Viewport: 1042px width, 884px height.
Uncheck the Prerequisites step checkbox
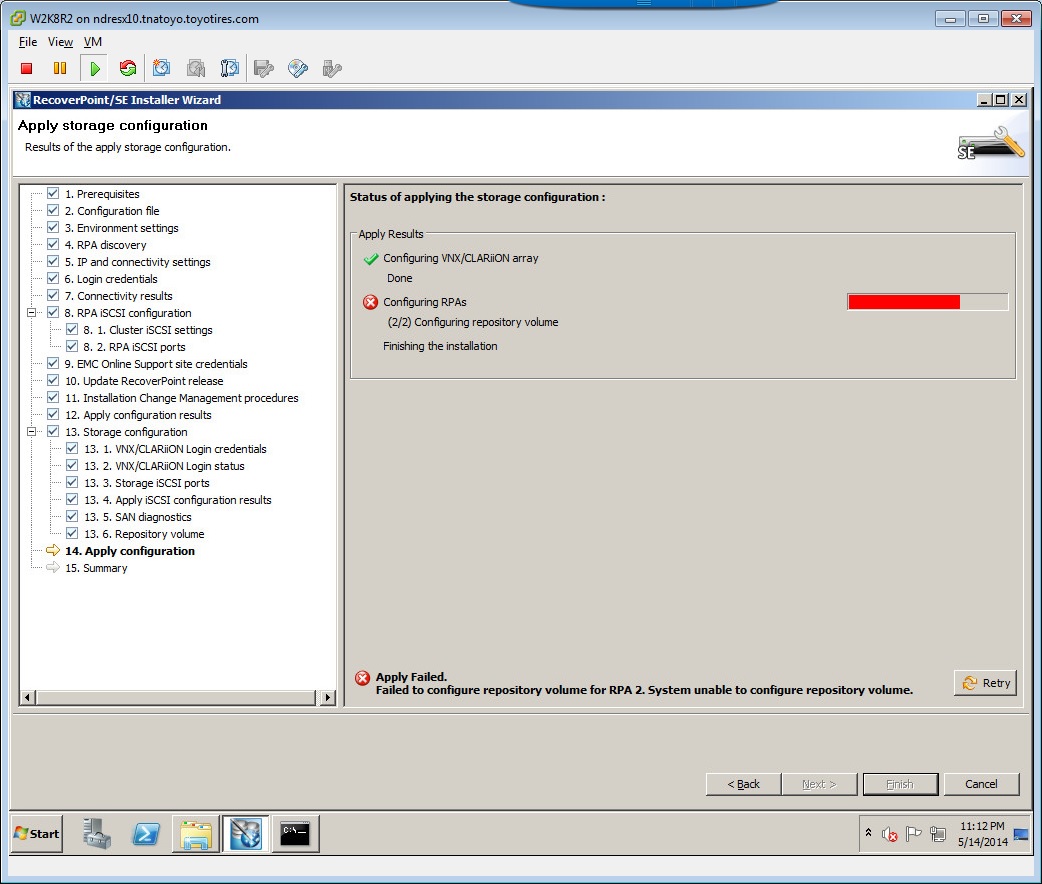click(53, 193)
